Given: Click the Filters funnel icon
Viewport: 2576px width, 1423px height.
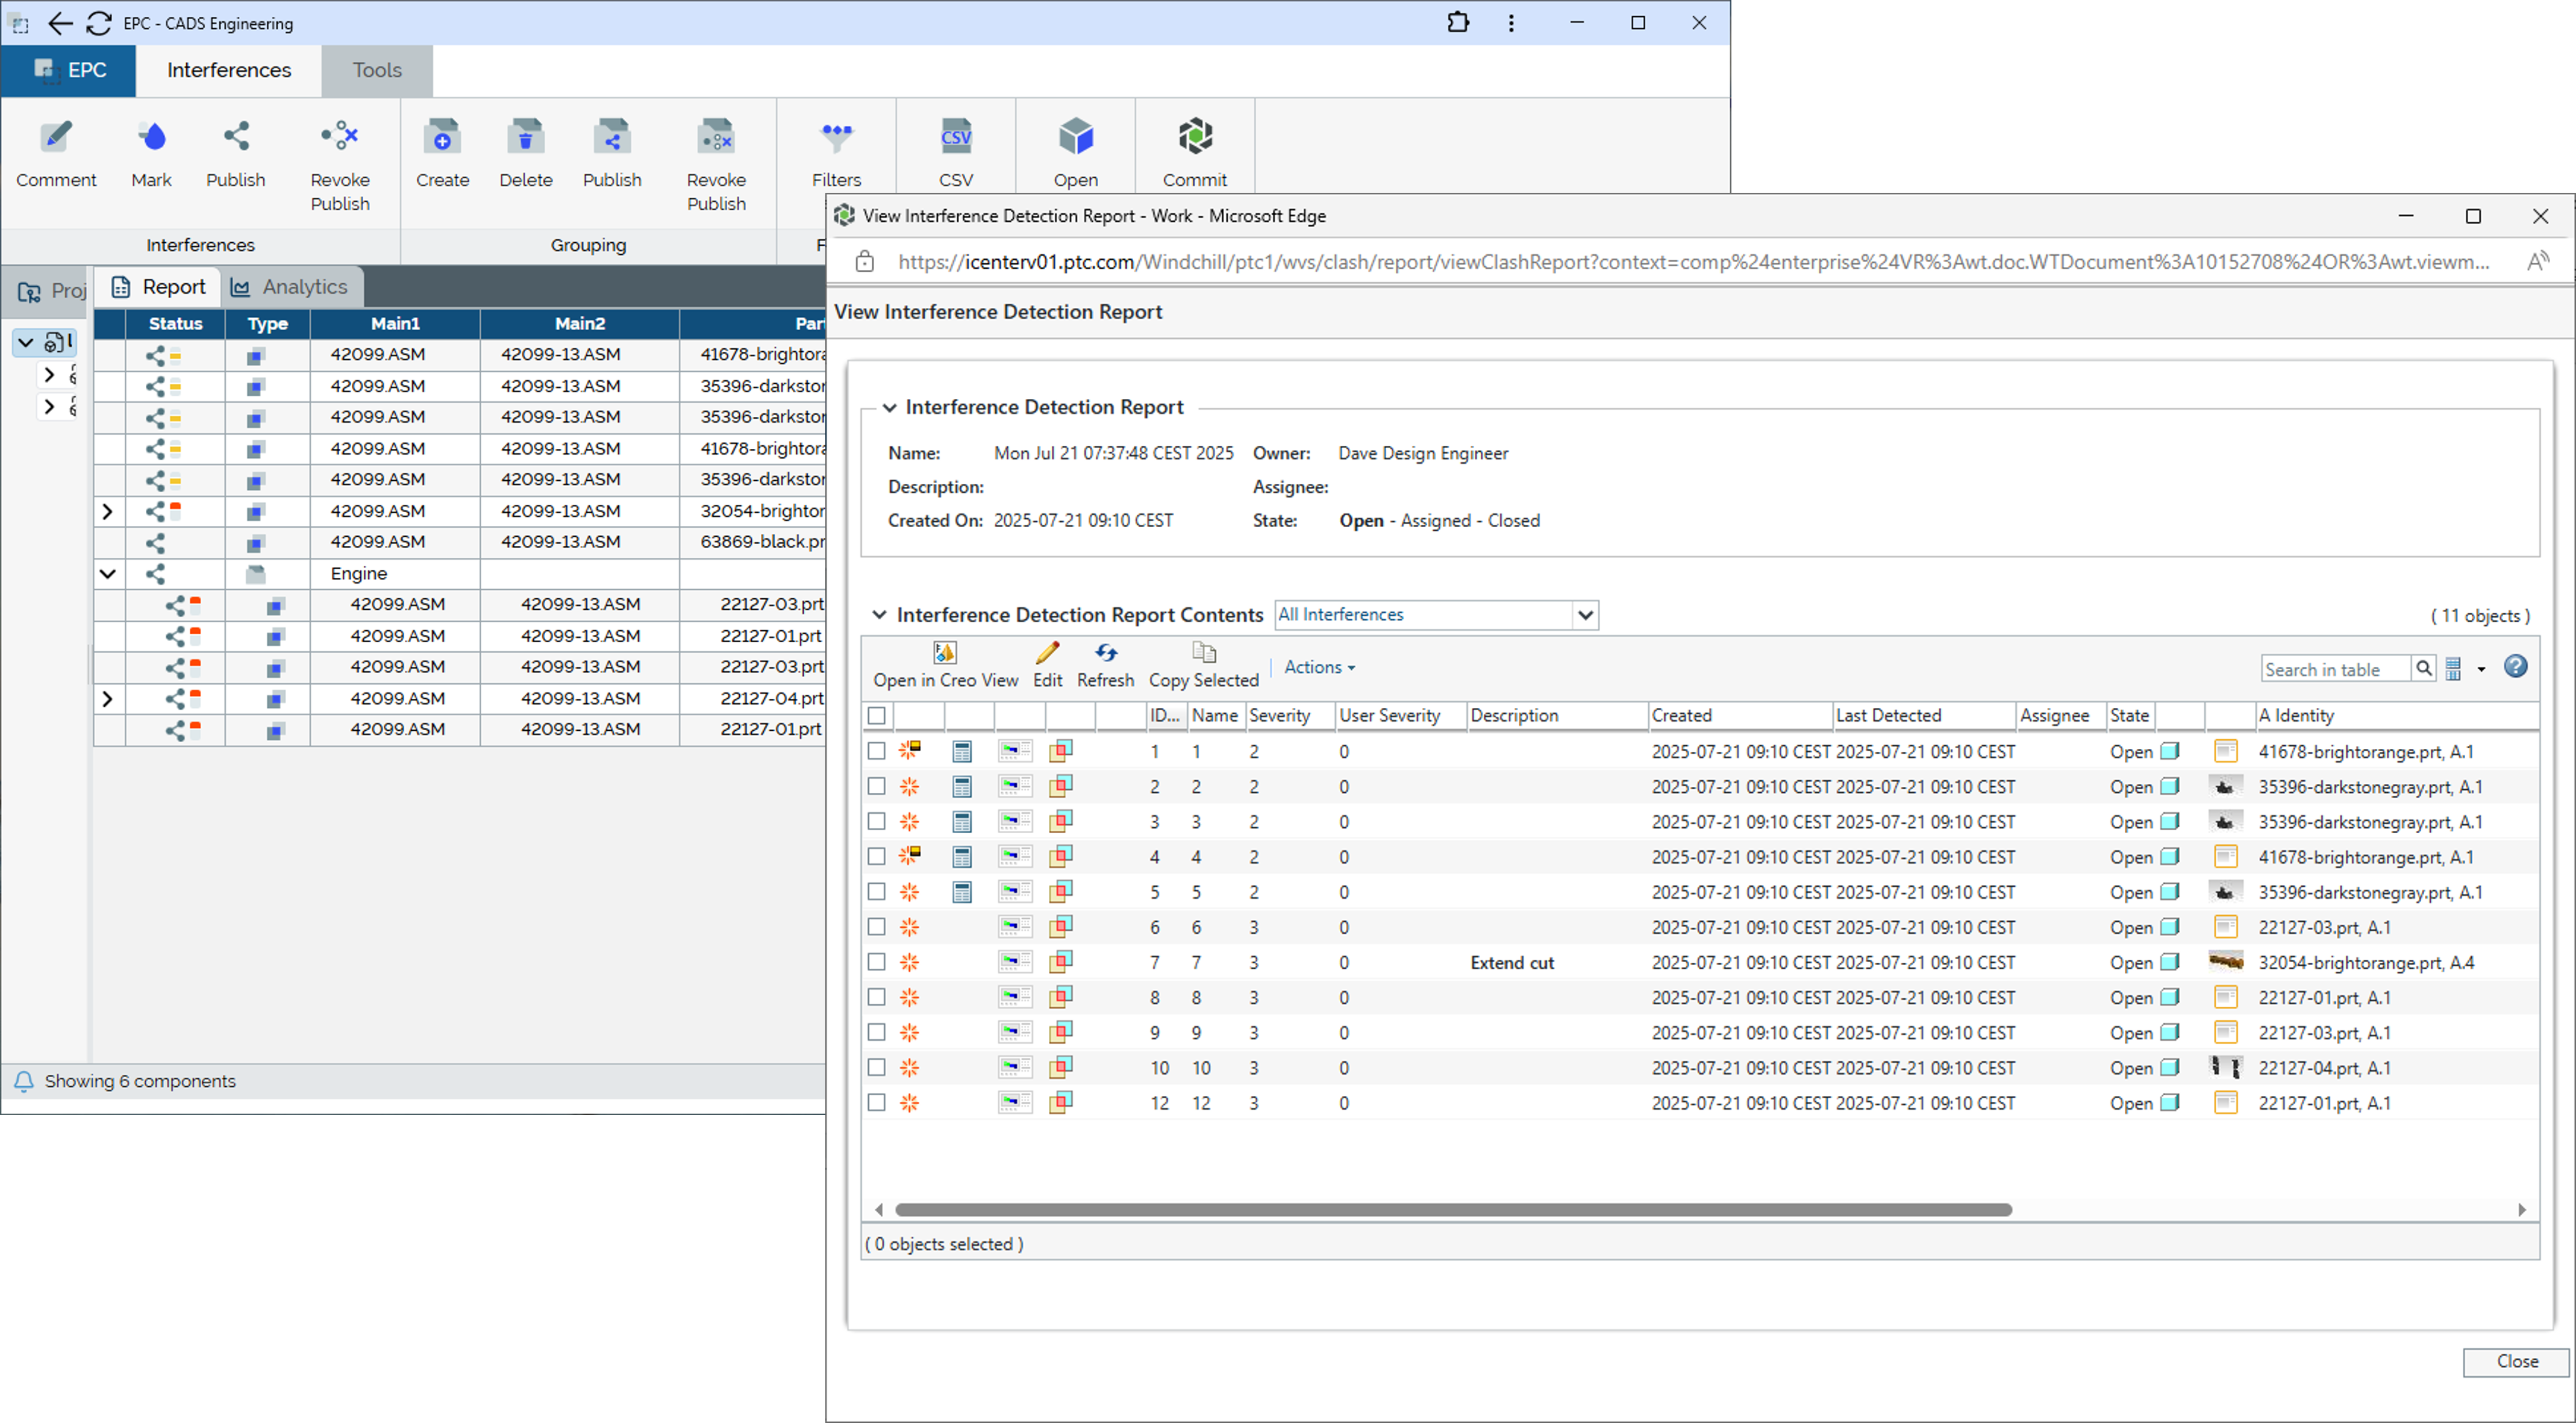Looking at the screenshot, I should tap(836, 137).
